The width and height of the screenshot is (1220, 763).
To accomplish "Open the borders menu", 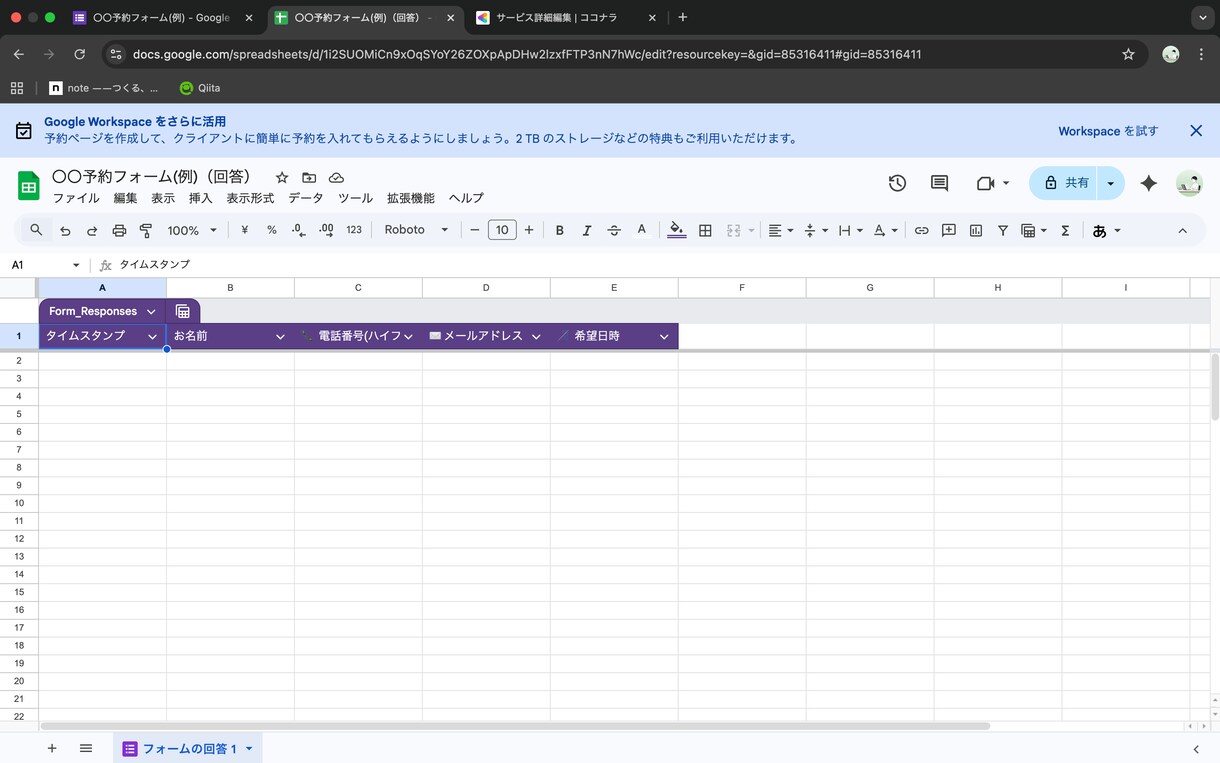I will tap(705, 230).
